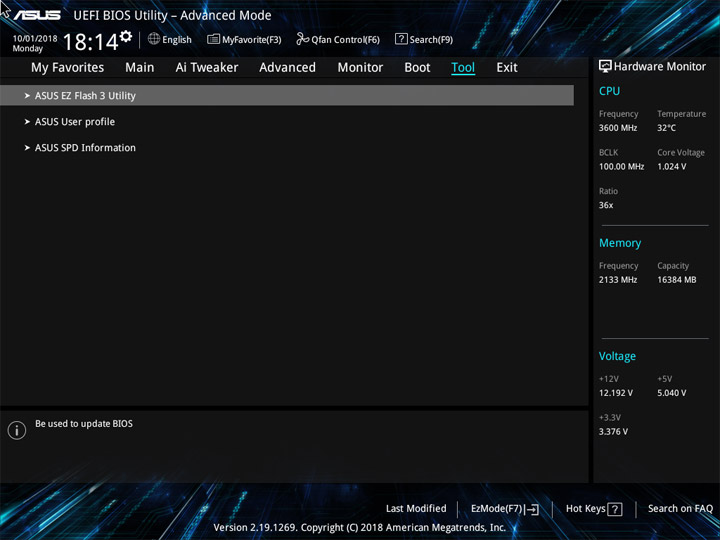Viewport: 720px width, 540px height.
Task: Click the Memory section heading
Action: point(620,243)
